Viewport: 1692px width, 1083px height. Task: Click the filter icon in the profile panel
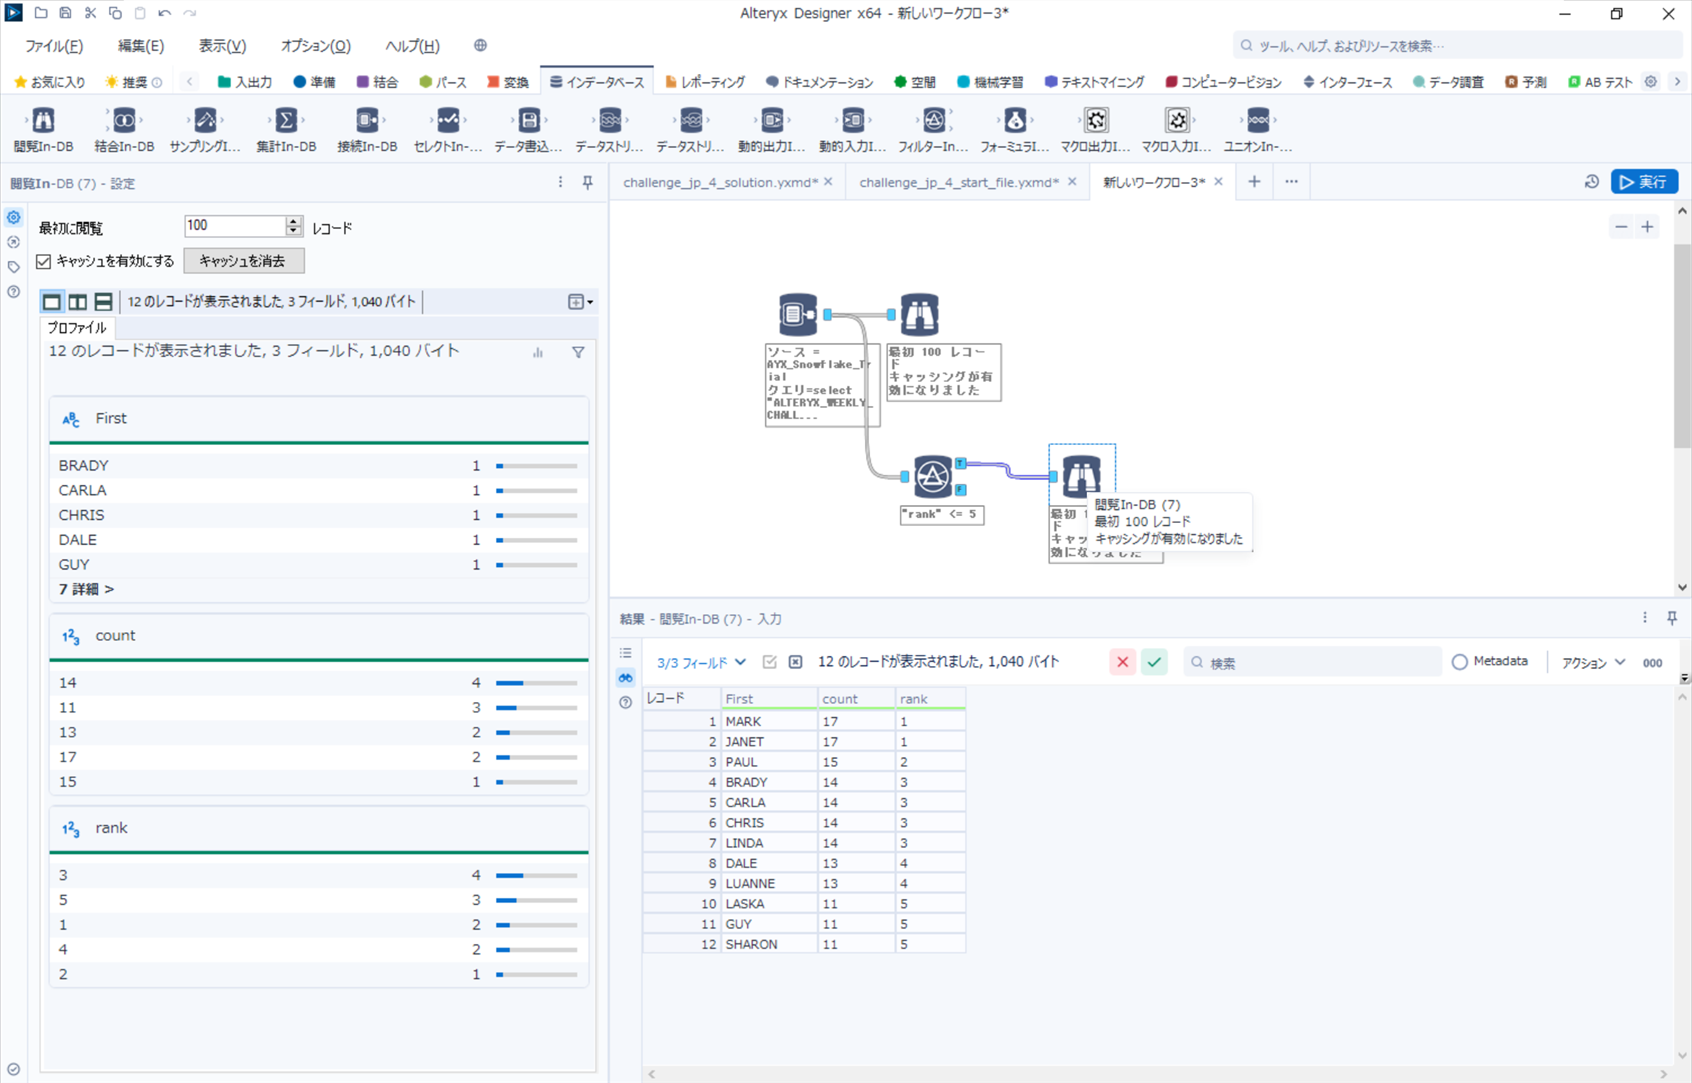[x=578, y=352]
